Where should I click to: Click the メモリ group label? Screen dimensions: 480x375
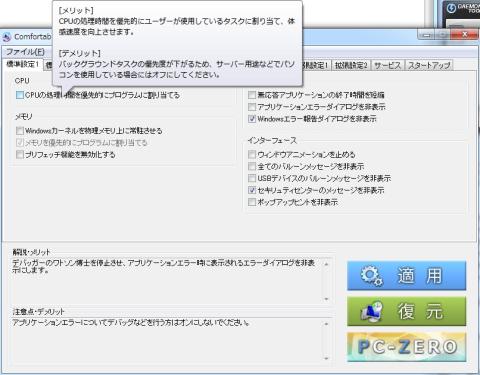(x=24, y=117)
